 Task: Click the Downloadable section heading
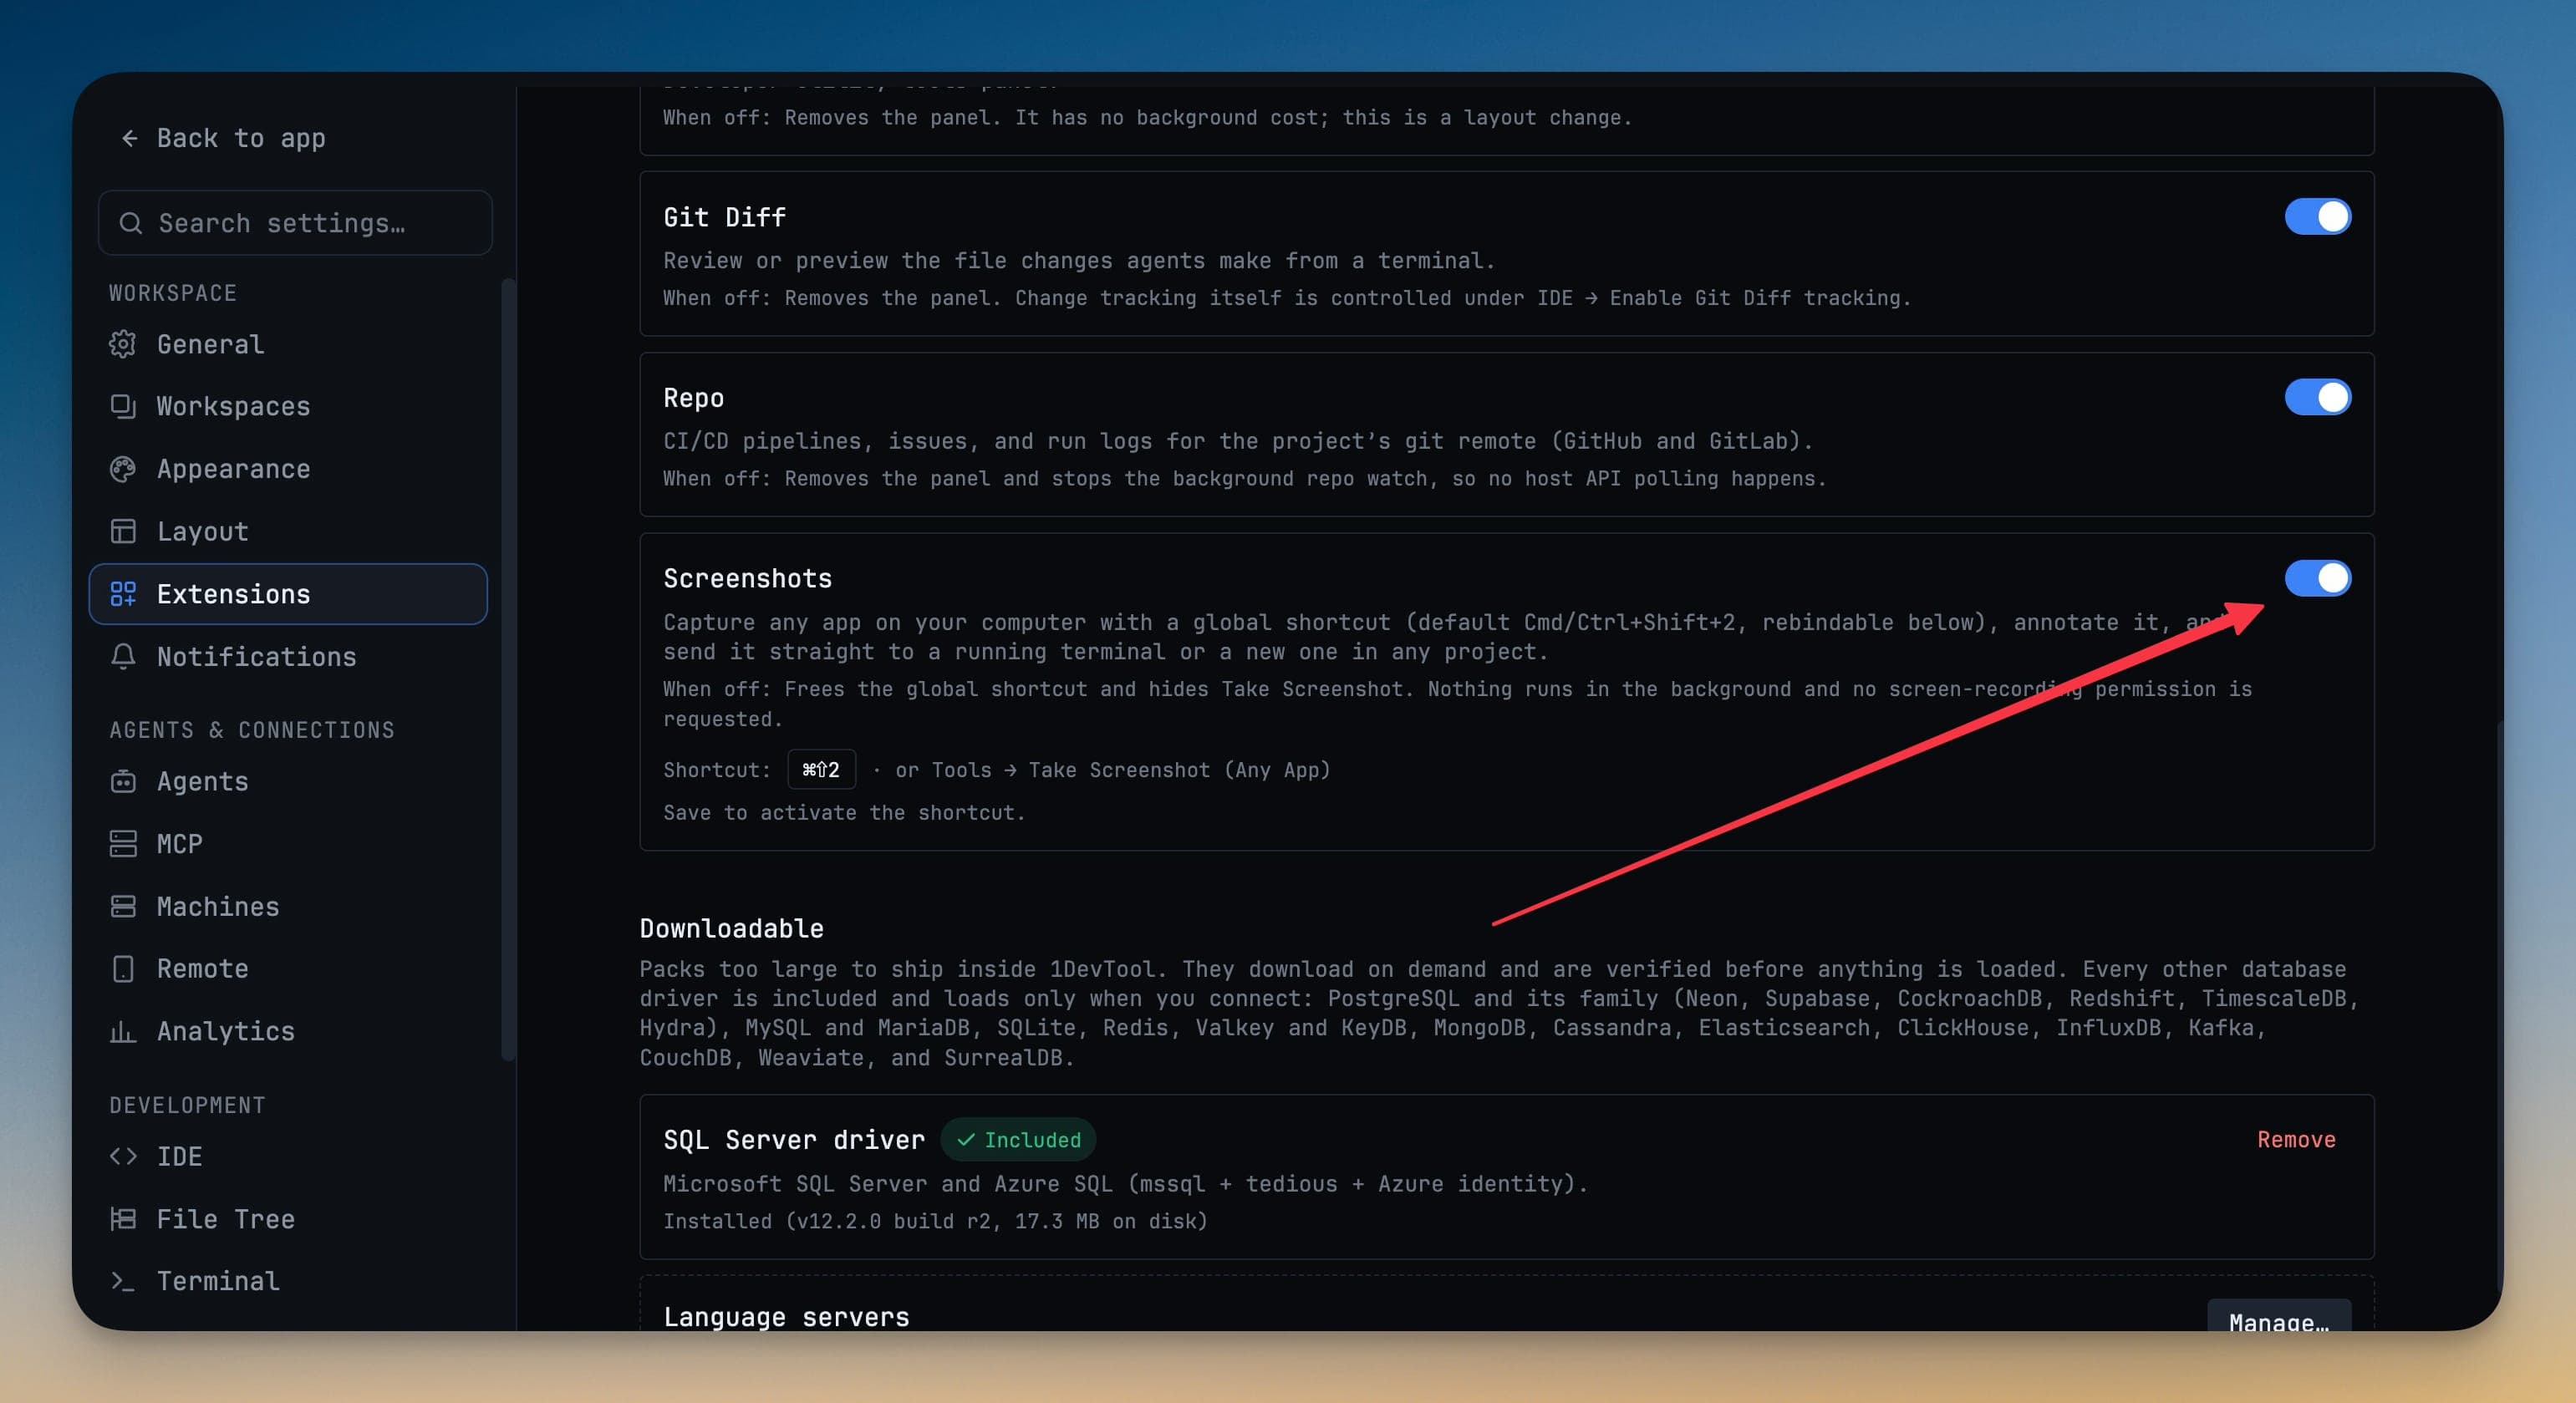[x=732, y=929]
